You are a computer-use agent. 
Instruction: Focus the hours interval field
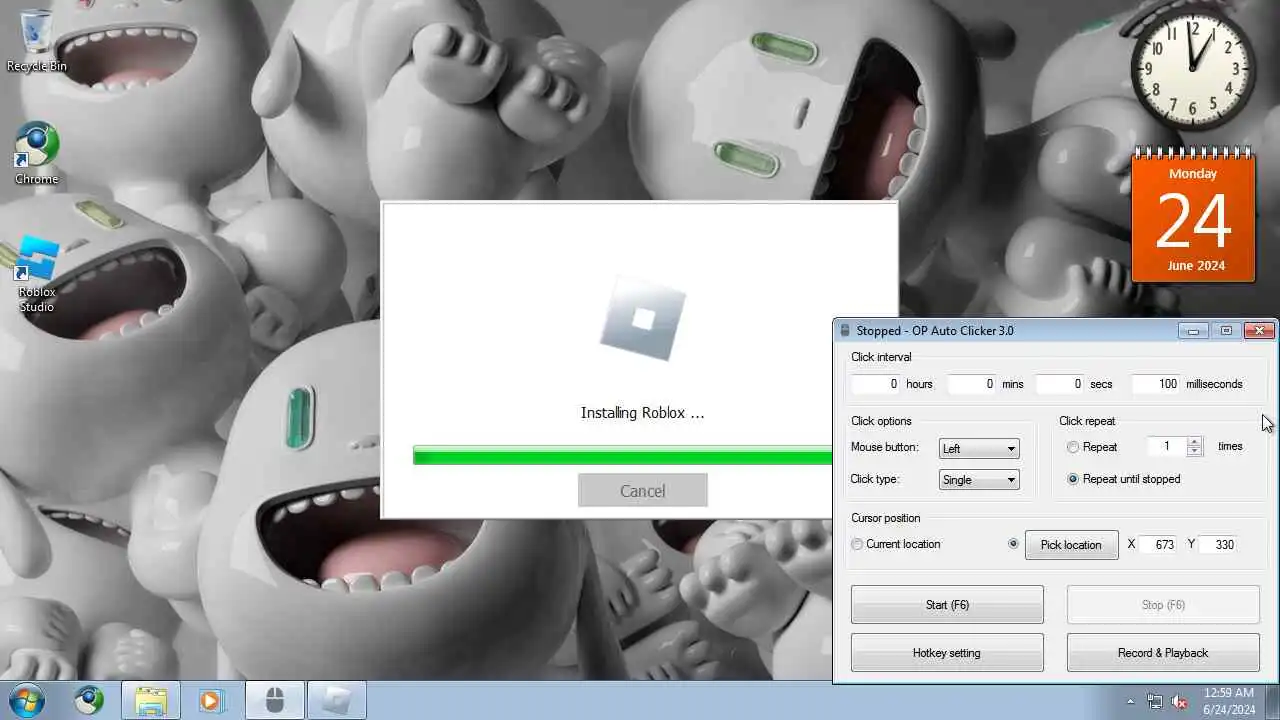pyautogui.click(x=875, y=384)
